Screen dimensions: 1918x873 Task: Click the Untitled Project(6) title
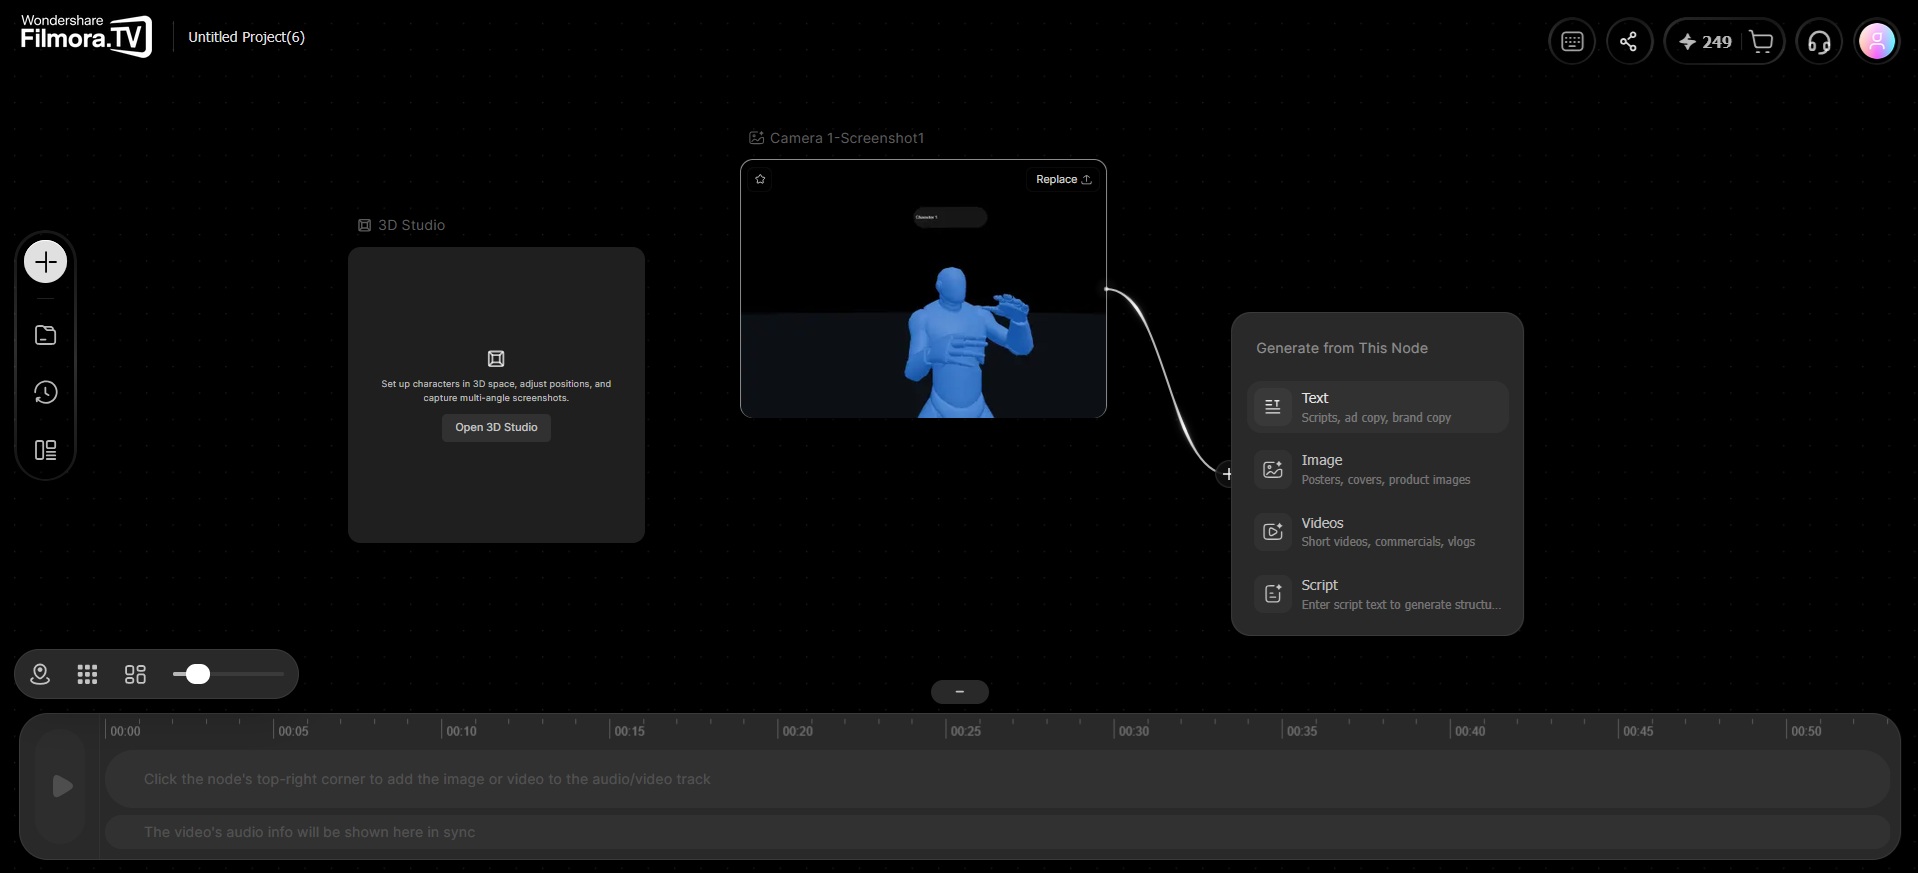coord(246,37)
